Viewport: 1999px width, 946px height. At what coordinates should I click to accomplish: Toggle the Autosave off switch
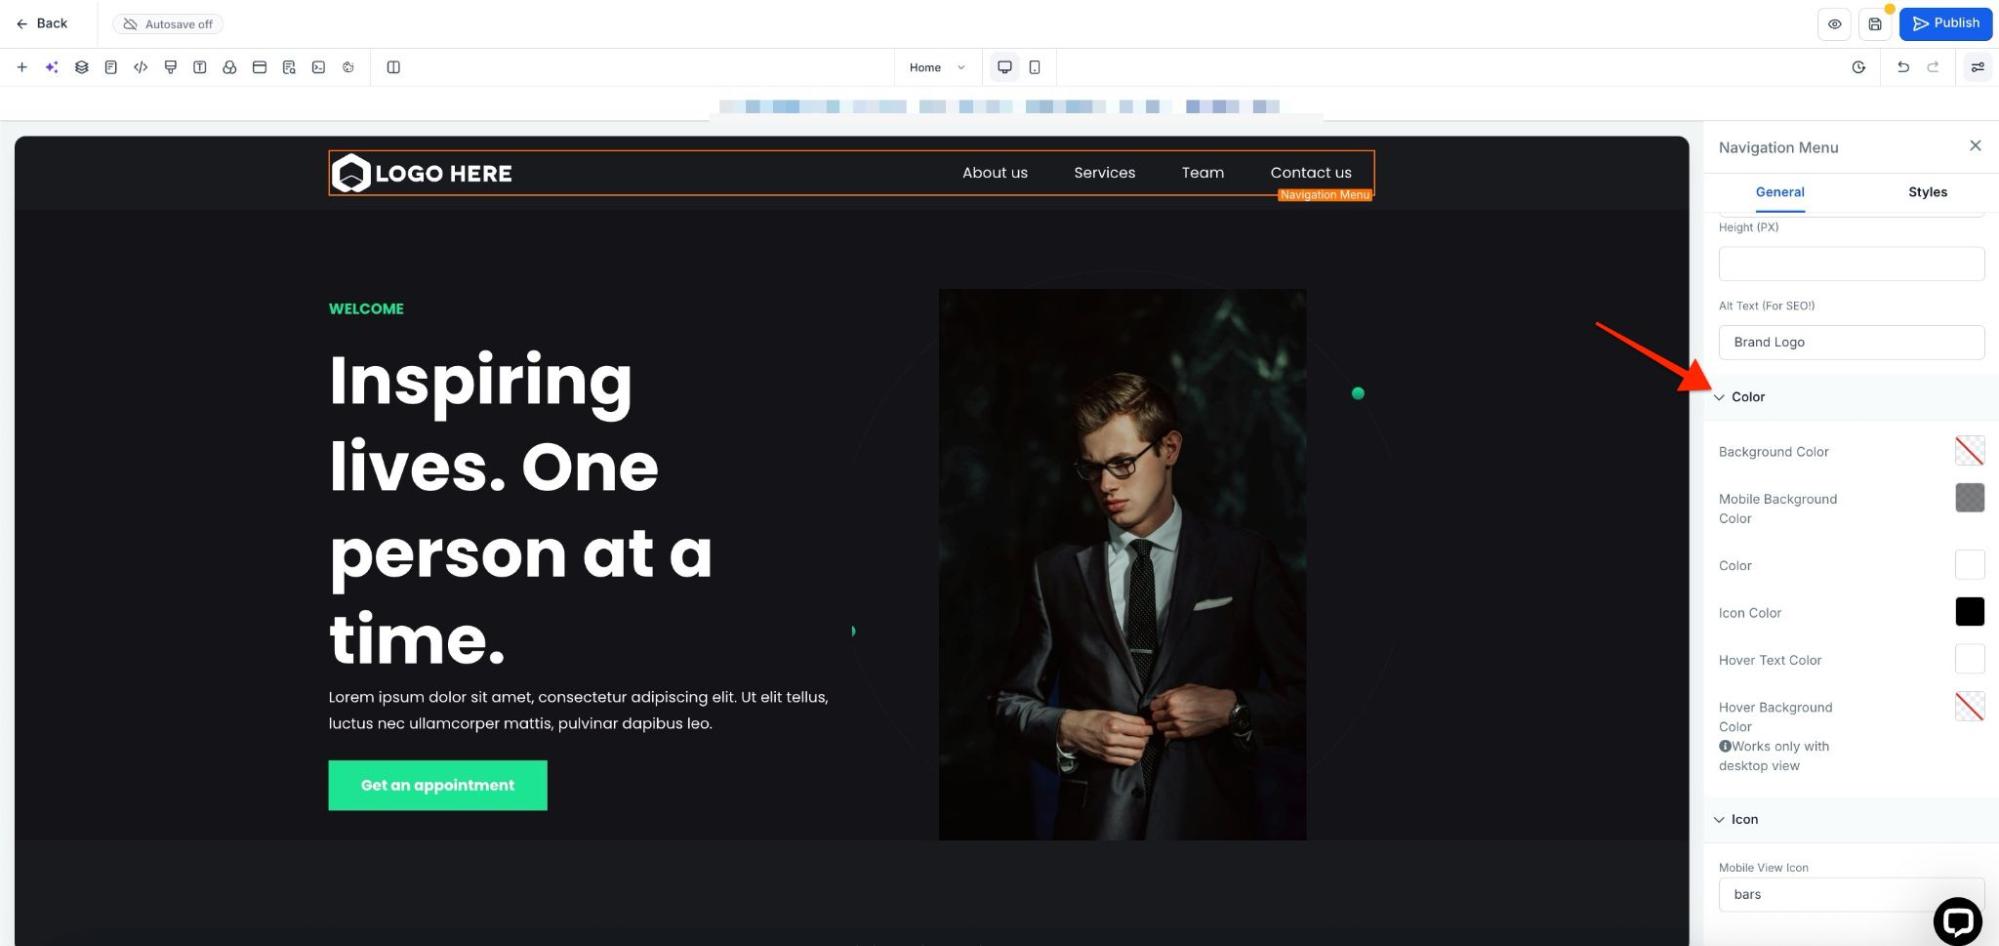click(x=168, y=24)
